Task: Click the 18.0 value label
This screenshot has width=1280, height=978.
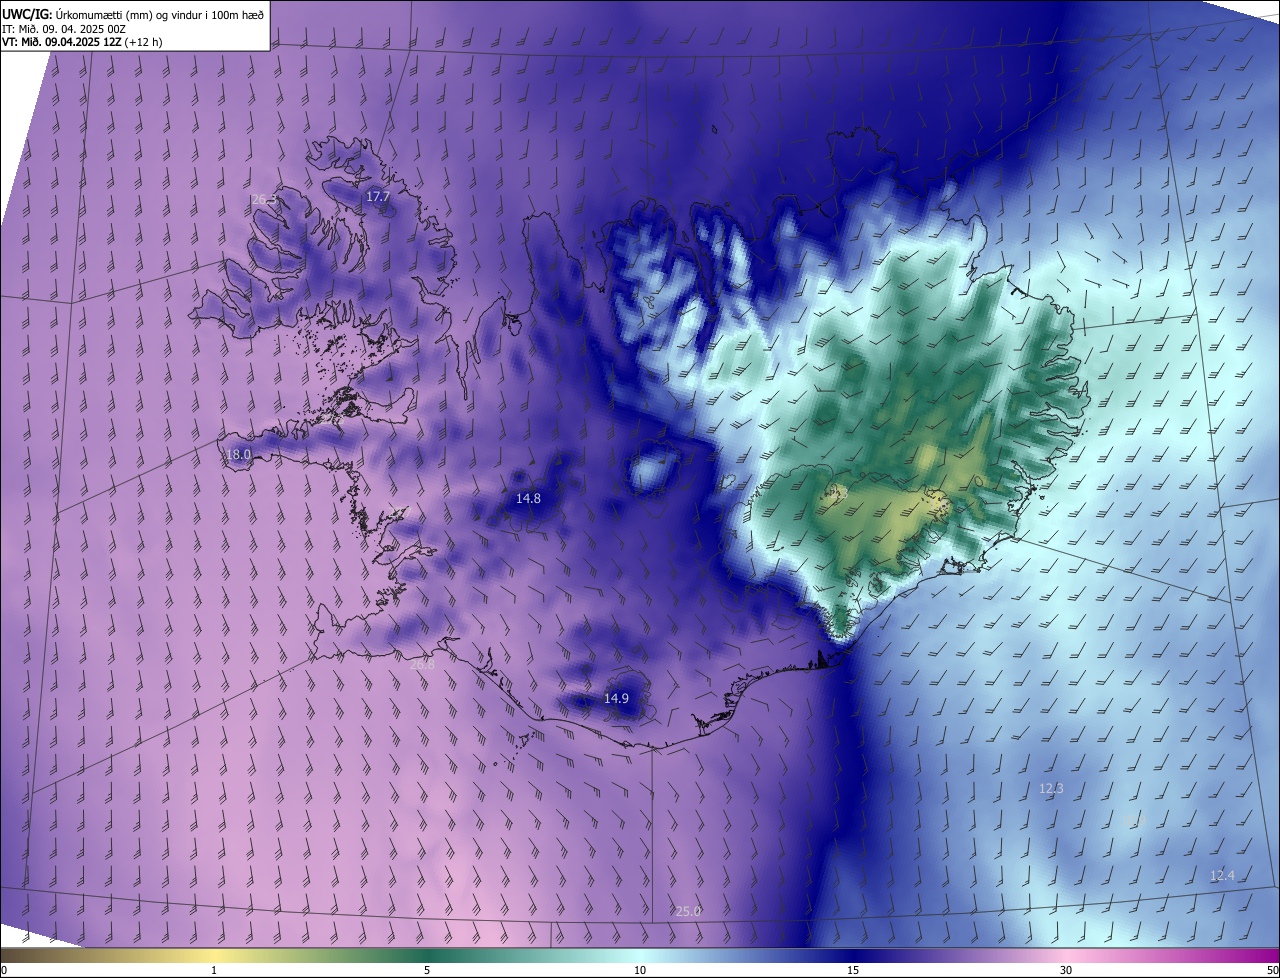Action: 238,455
